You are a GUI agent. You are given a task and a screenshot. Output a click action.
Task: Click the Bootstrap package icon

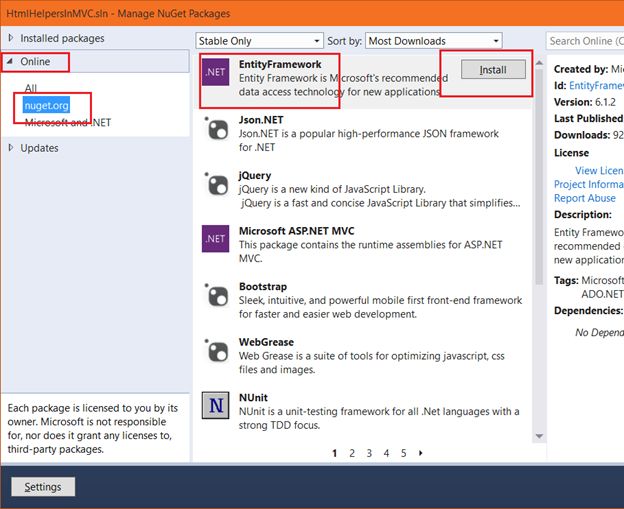(x=216, y=295)
